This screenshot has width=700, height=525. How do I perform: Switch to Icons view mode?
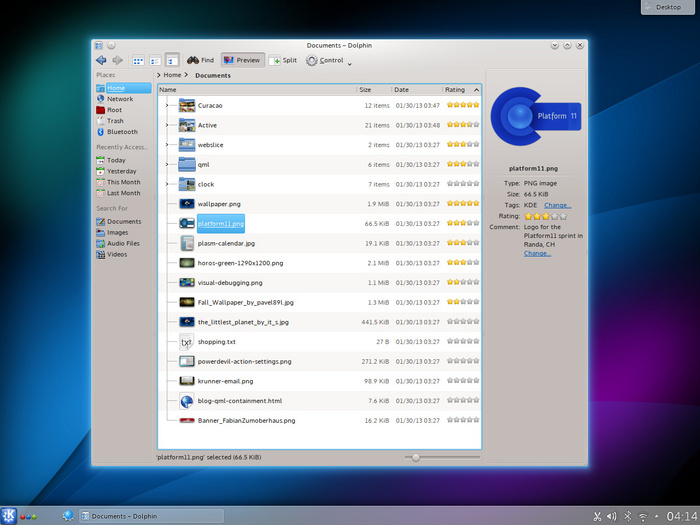139,60
